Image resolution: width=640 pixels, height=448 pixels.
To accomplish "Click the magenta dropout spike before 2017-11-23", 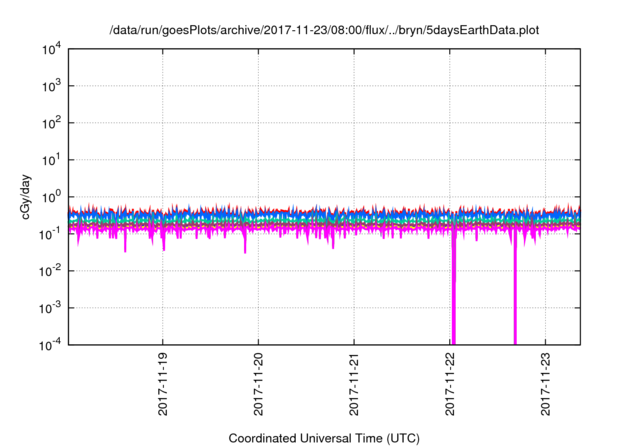I will pos(515,290).
